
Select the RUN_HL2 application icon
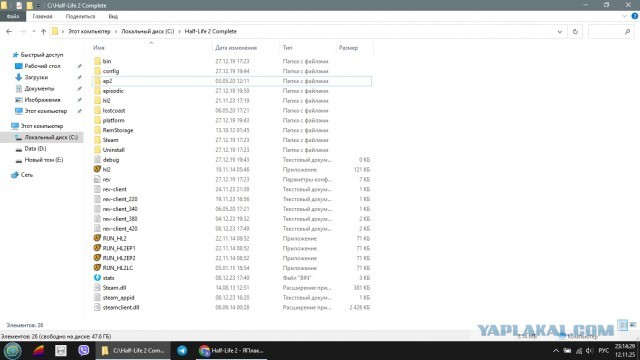[x=97, y=238]
